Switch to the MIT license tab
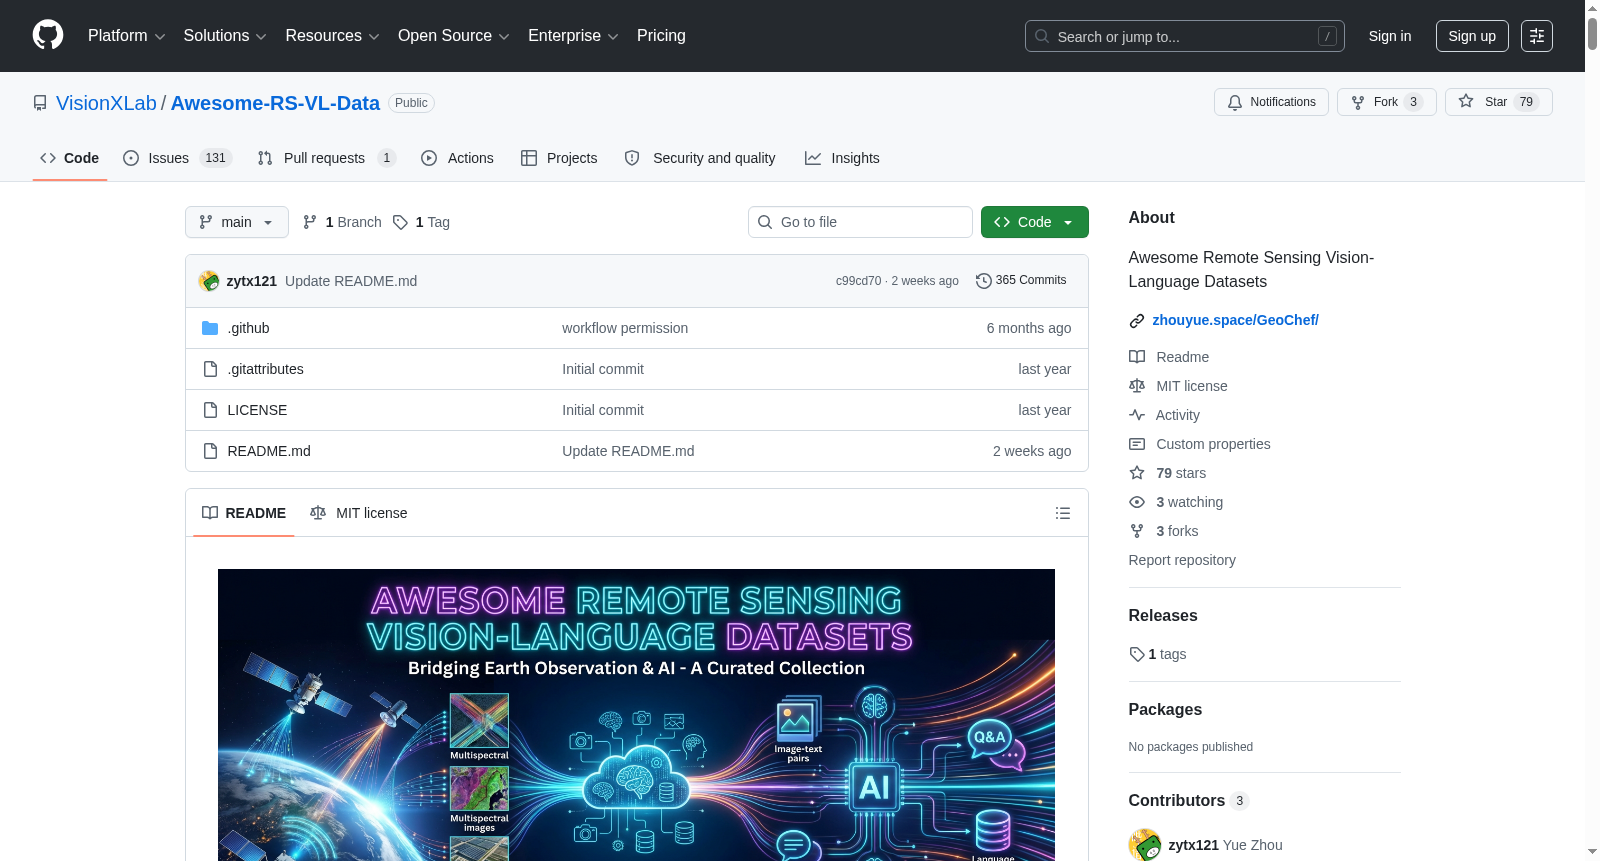The height and width of the screenshot is (861, 1600). tap(359, 513)
